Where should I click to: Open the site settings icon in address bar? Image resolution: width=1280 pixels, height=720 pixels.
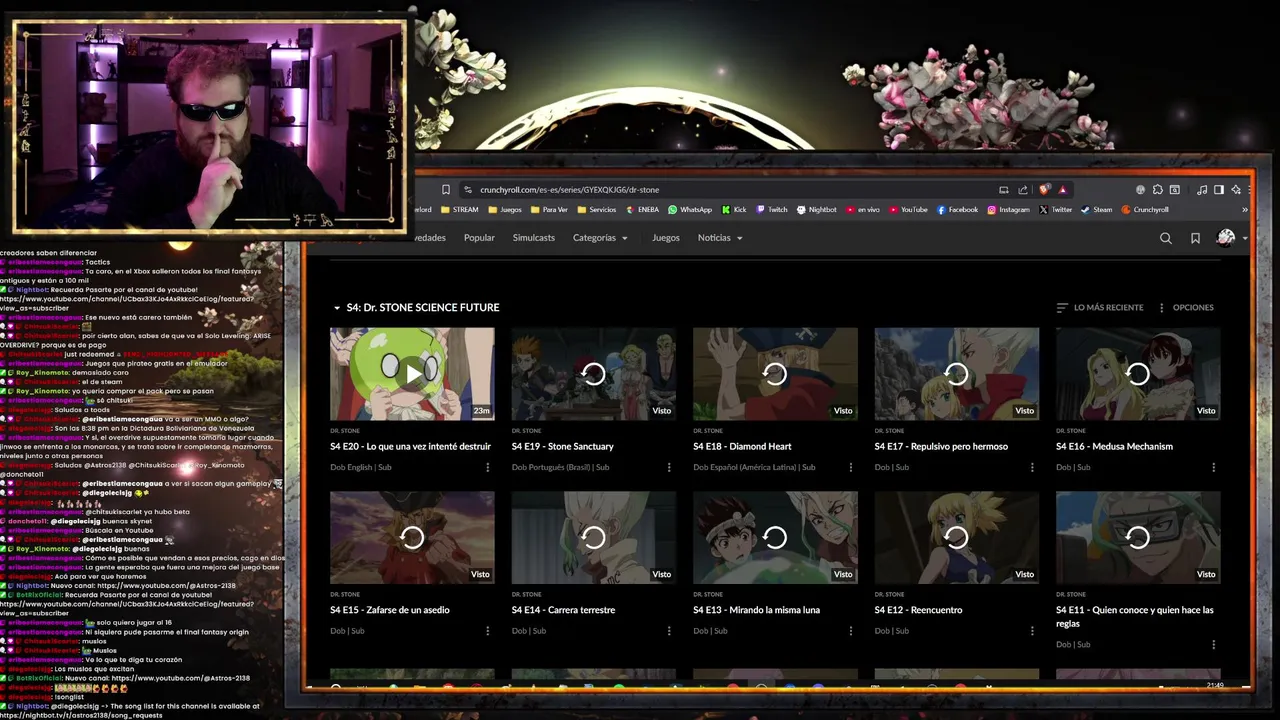[468, 189]
